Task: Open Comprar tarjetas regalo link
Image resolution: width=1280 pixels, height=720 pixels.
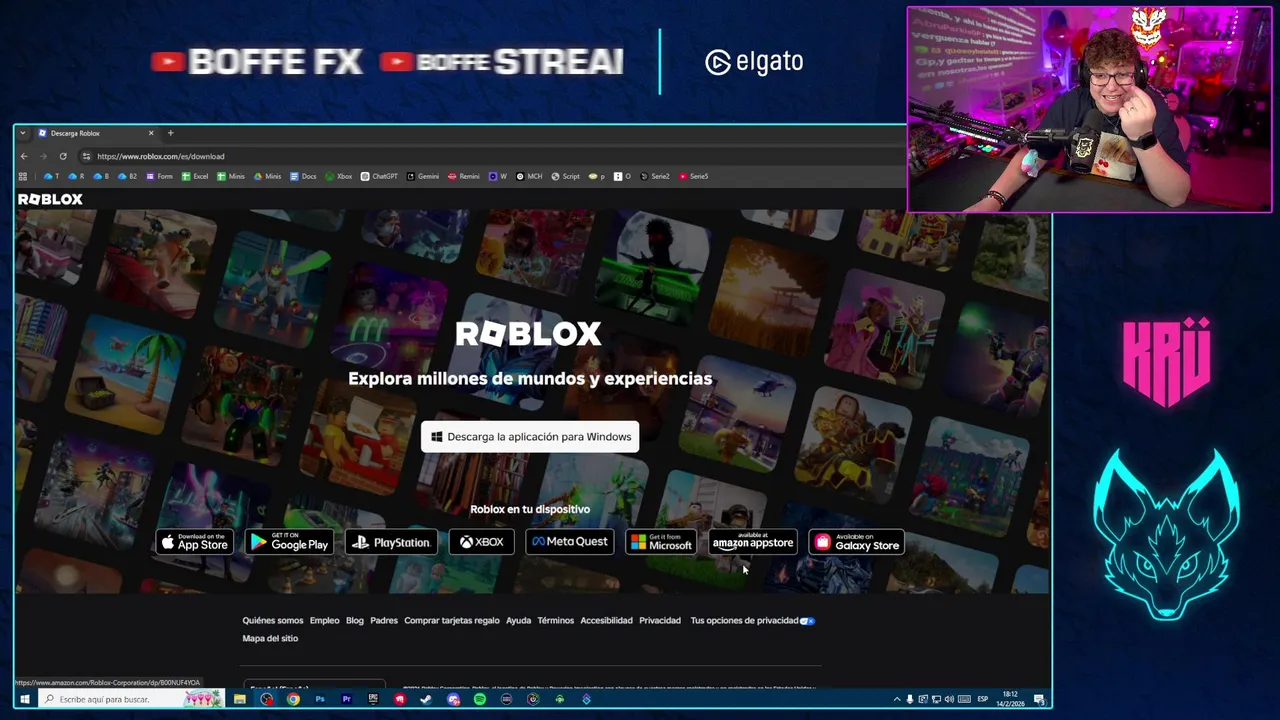Action: (x=452, y=620)
